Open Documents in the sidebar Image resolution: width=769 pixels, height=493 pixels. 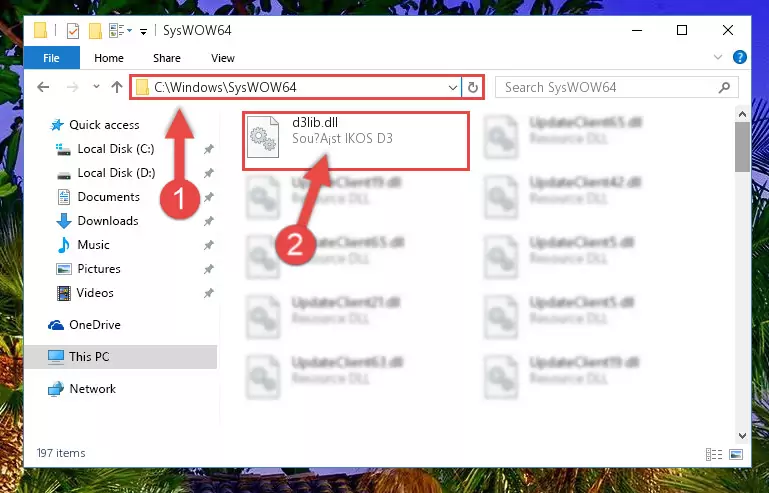(108, 197)
